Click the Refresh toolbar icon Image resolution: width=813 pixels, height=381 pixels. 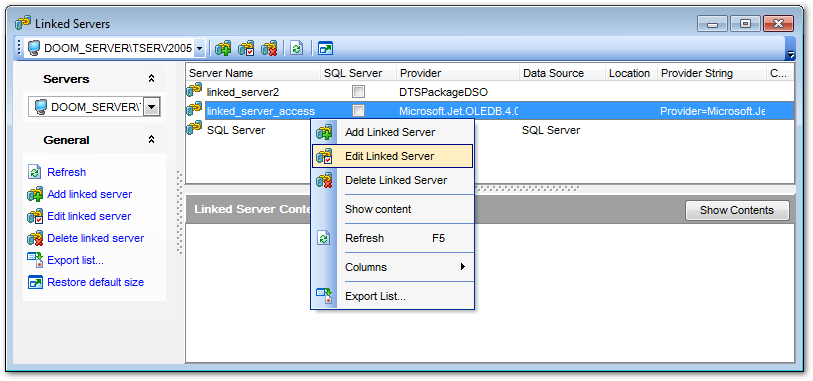coord(297,49)
